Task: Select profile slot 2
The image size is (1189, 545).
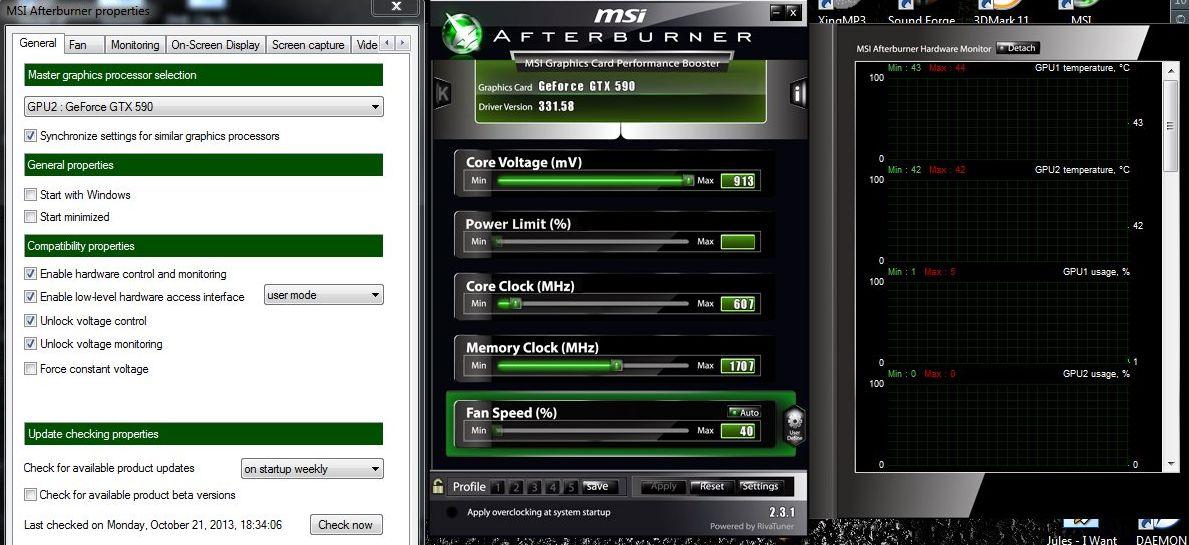Action: click(516, 487)
